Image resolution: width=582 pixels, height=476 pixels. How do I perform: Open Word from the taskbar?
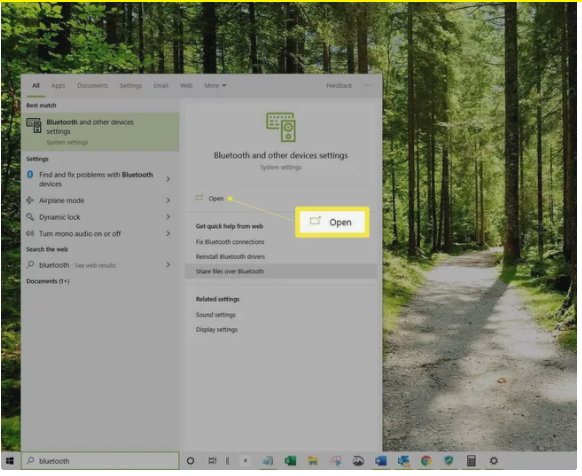tap(381, 461)
